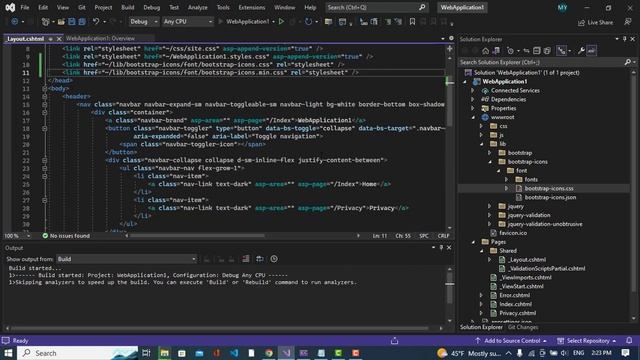Click the Pending Changes Filter clock icon

(x=510, y=51)
